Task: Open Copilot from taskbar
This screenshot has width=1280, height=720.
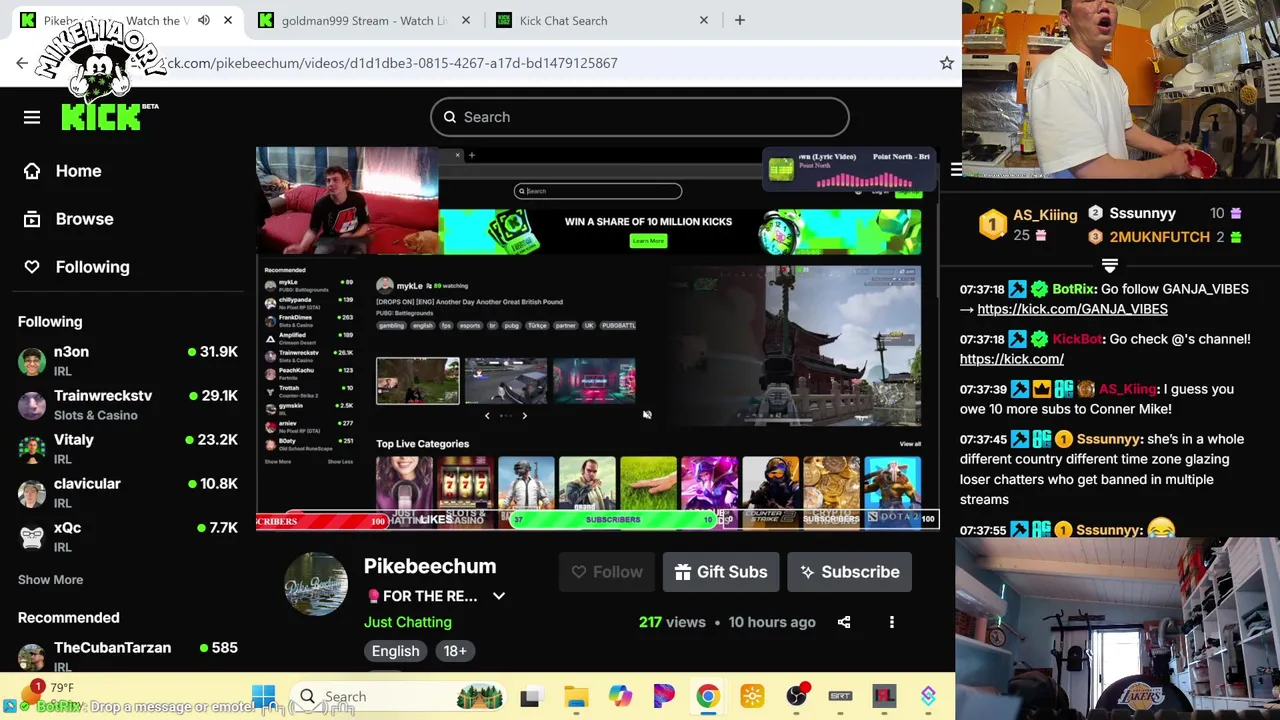Action: click(x=620, y=696)
